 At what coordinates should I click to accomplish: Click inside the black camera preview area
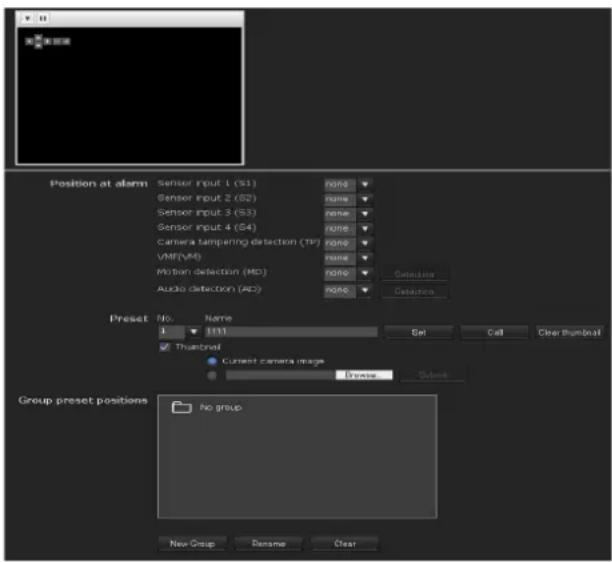(x=130, y=96)
